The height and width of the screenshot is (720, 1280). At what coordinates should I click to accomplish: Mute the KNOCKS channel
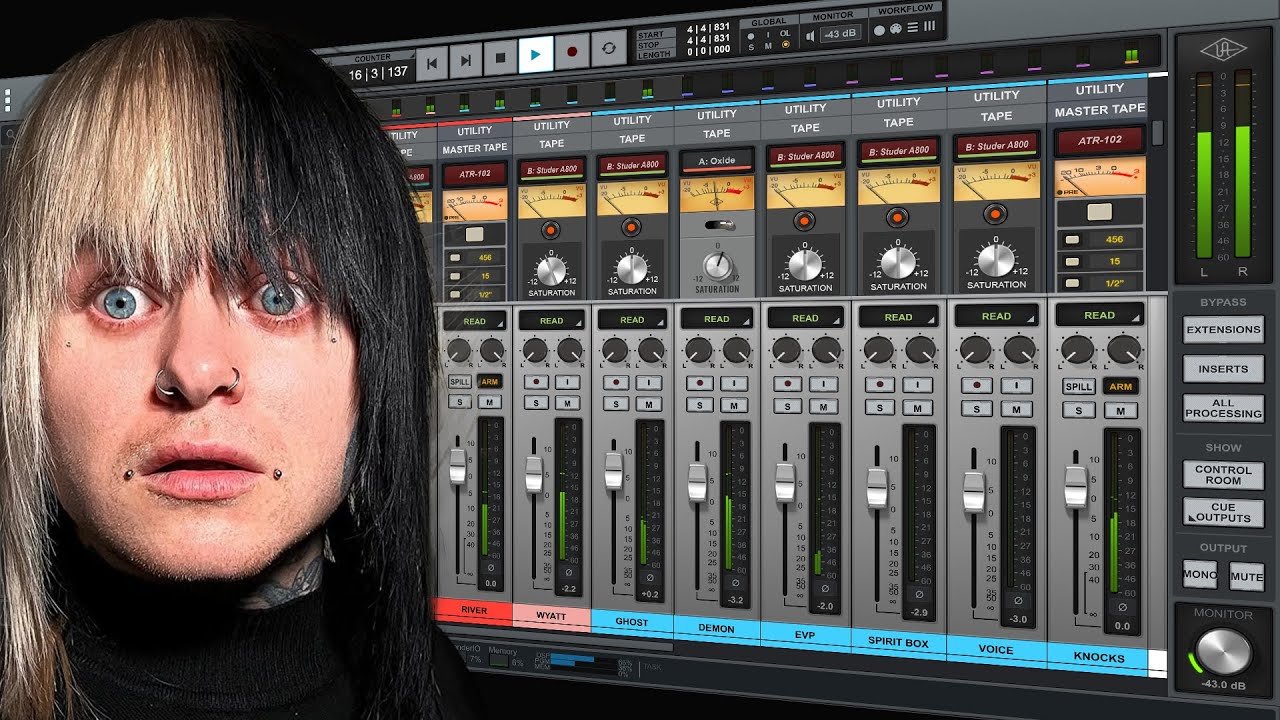point(1121,411)
